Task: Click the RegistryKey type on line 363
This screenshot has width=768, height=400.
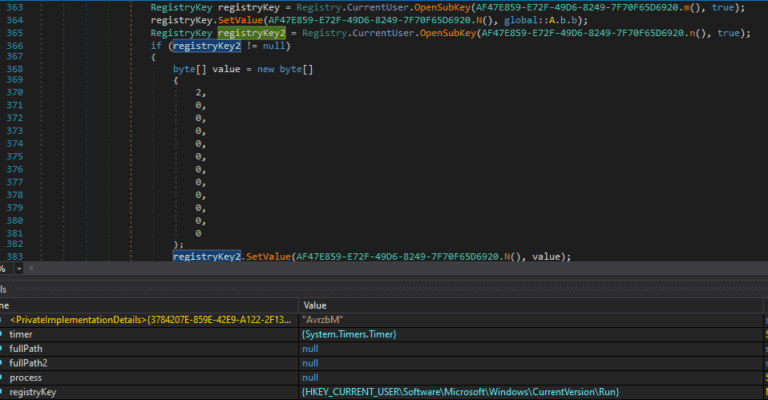Action: (x=181, y=7)
